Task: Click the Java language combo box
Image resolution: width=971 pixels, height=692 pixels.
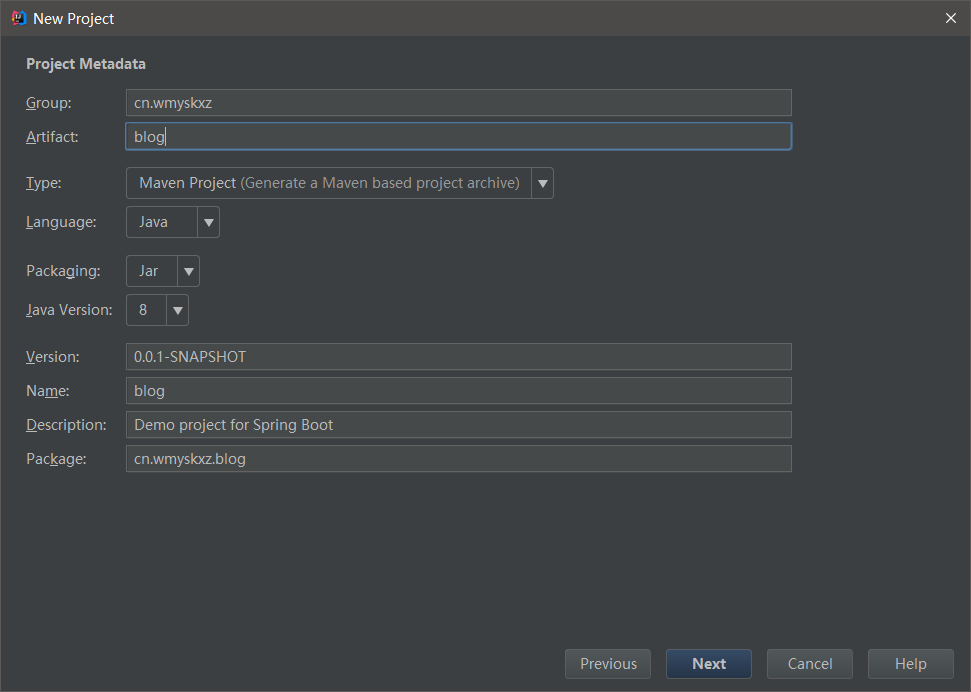Action: coord(161,222)
